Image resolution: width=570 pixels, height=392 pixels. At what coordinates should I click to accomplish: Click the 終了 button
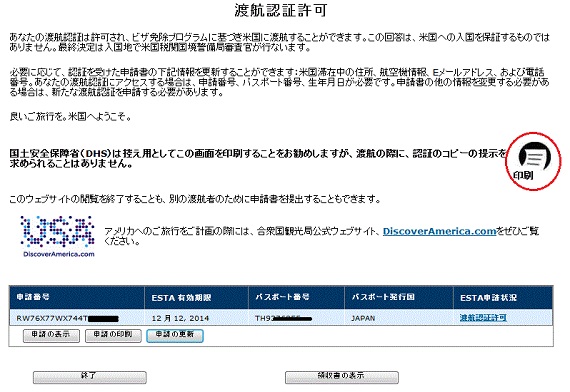click(89, 377)
